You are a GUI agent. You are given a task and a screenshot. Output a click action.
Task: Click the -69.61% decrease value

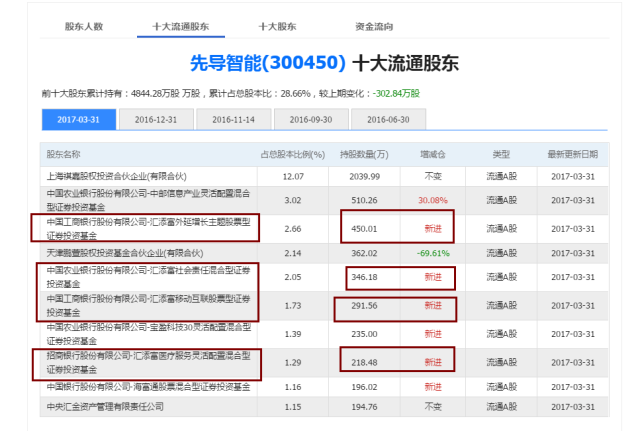click(433, 253)
